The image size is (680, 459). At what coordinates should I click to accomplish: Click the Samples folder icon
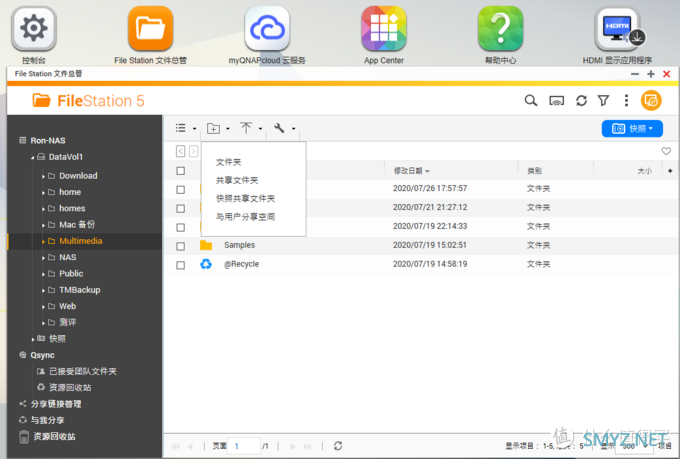[206, 245]
